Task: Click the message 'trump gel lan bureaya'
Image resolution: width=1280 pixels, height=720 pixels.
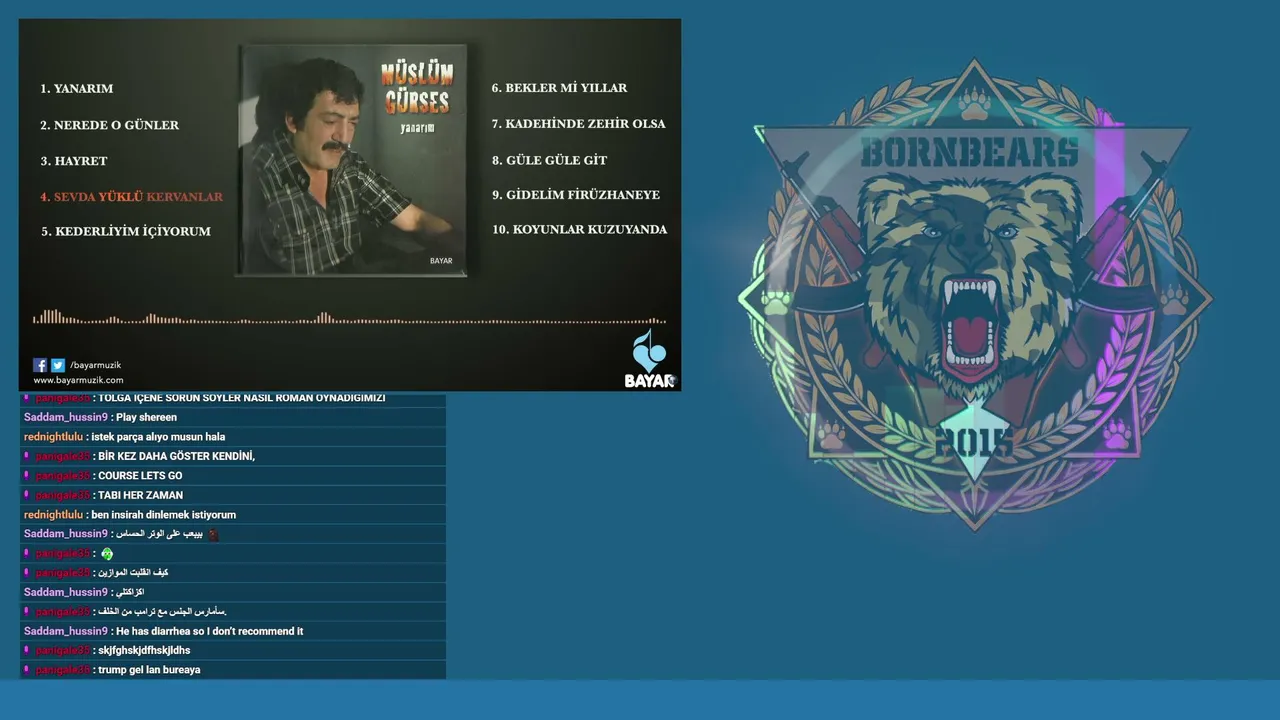Action: tap(149, 670)
